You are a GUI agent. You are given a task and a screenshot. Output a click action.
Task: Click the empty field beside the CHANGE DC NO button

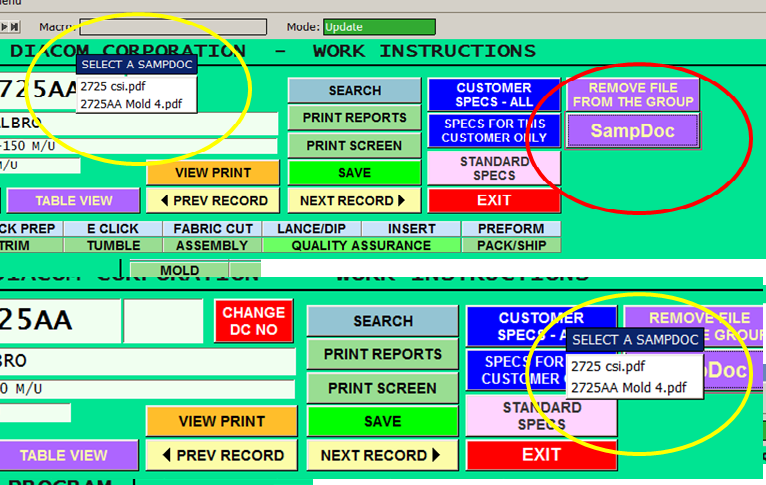[163, 321]
